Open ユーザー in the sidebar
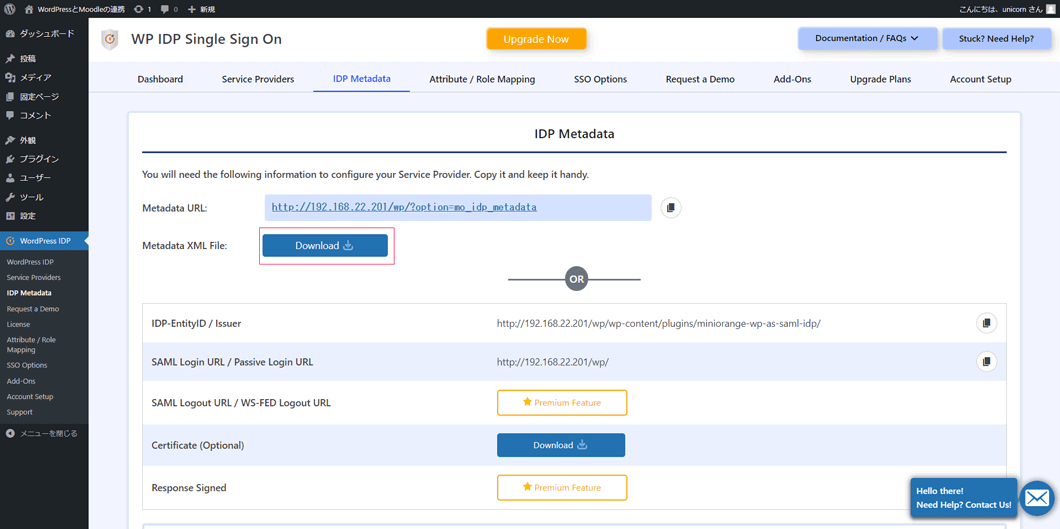Viewport: 1060px width, 529px height. click(x=44, y=178)
